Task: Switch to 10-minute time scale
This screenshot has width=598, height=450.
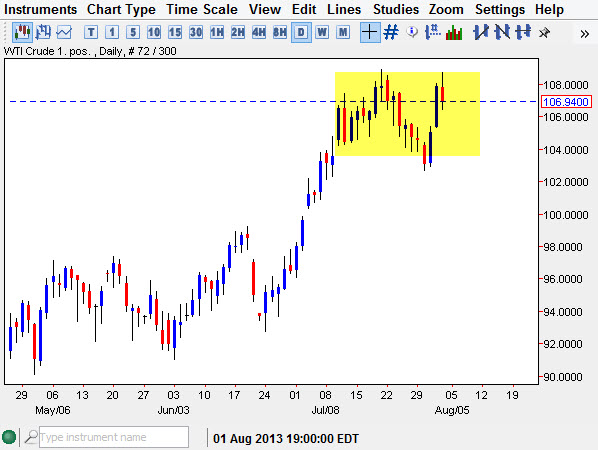Action: tap(154, 32)
